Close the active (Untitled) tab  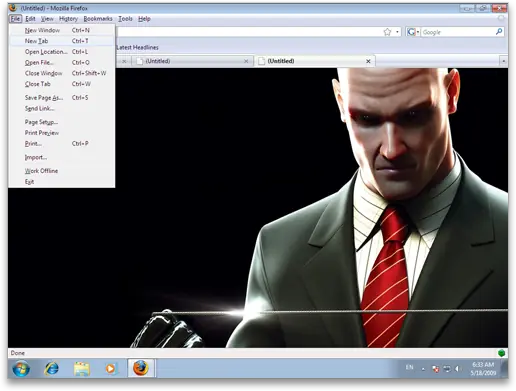tap(368, 61)
